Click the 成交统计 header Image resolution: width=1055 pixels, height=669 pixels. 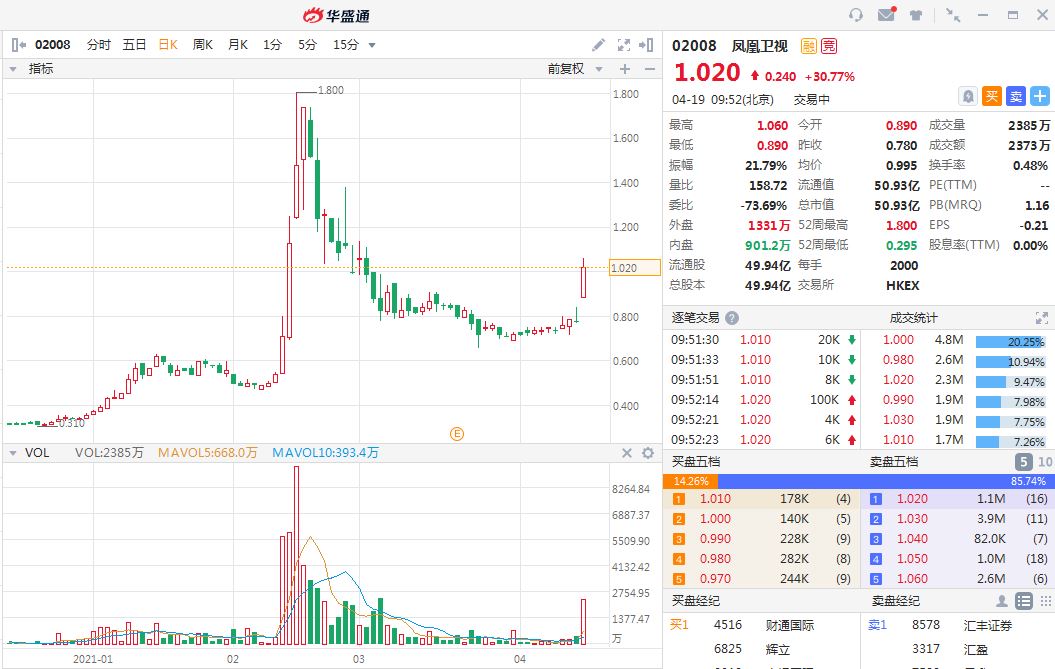point(913,318)
